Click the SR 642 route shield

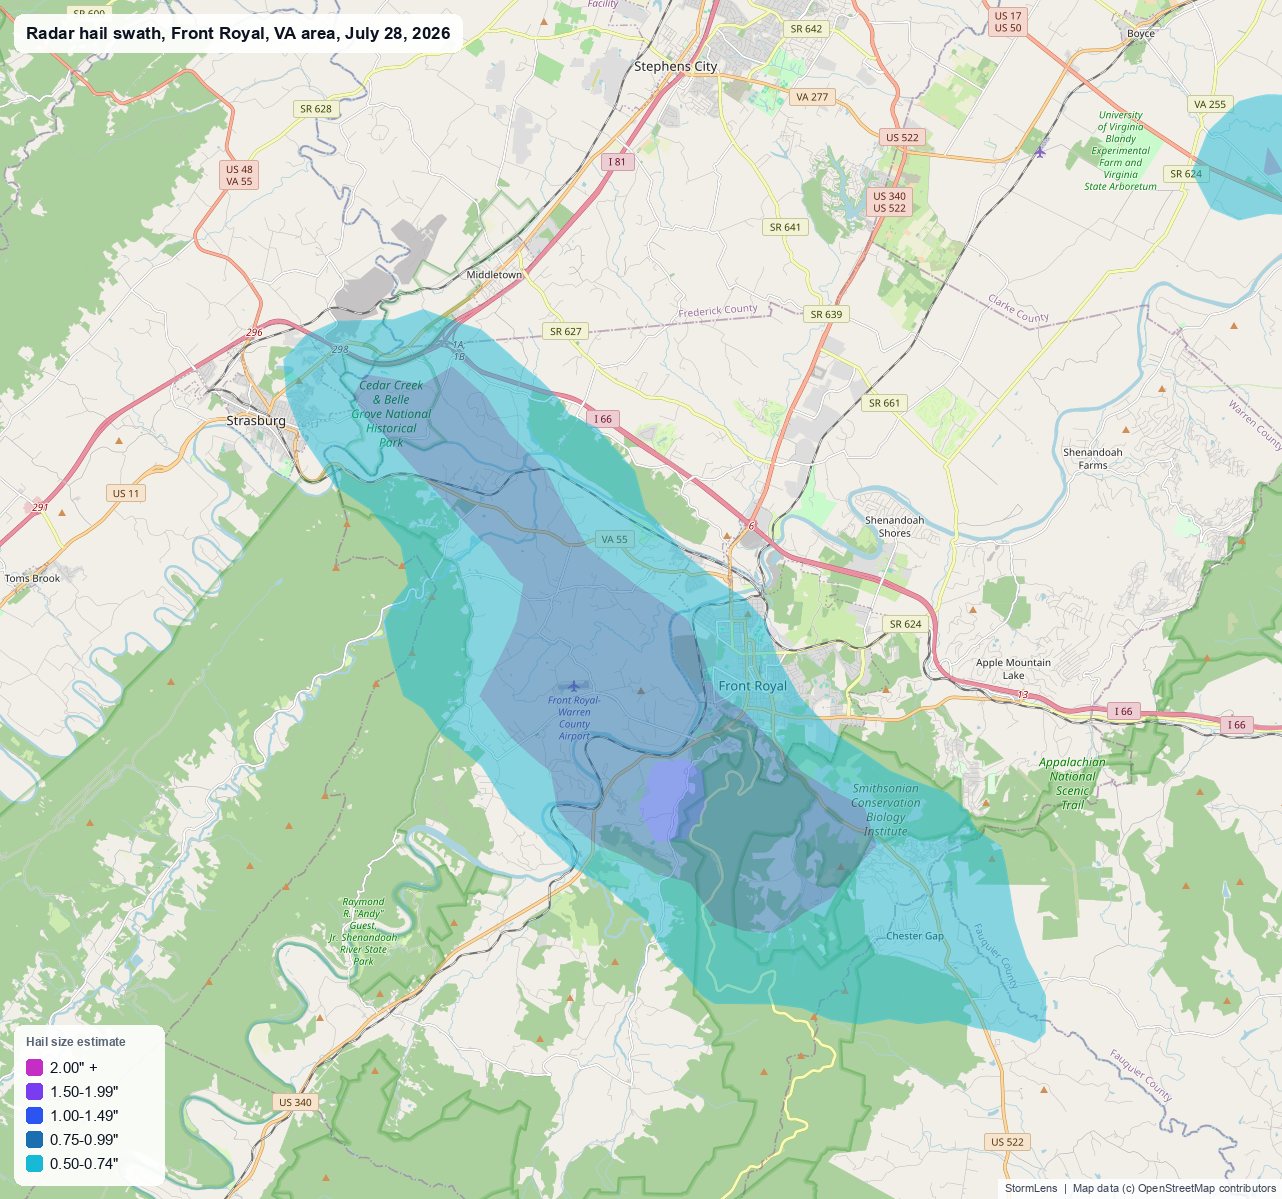805,29
